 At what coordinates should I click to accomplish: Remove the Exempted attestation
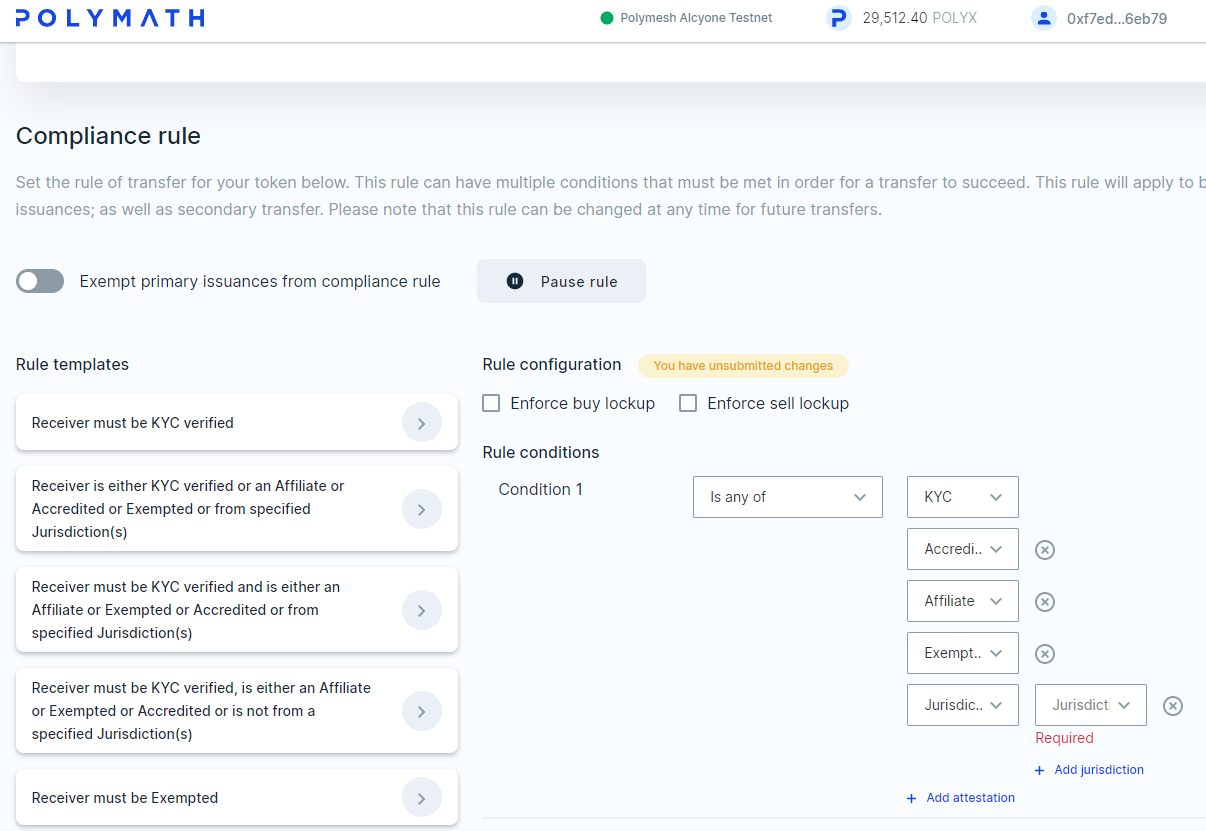pyautogui.click(x=1045, y=654)
